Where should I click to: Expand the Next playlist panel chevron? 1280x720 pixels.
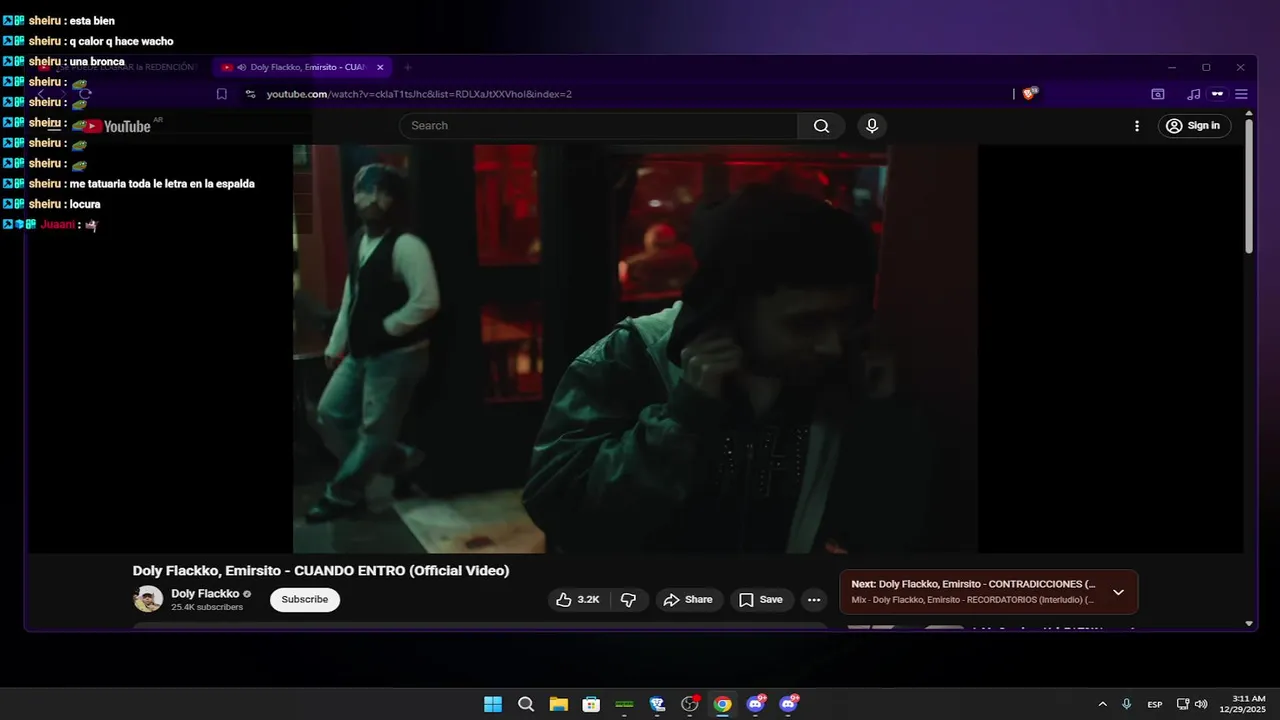(x=1118, y=592)
